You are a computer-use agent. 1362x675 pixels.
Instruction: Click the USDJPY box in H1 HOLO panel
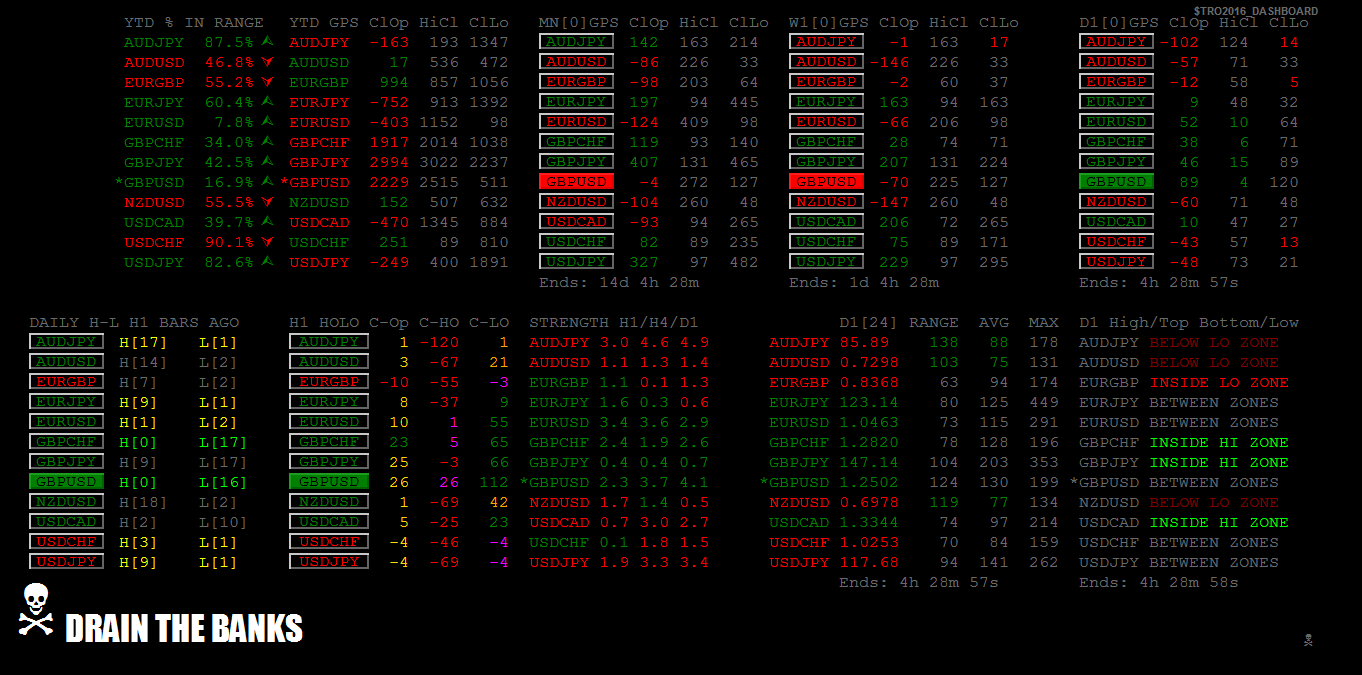(329, 562)
